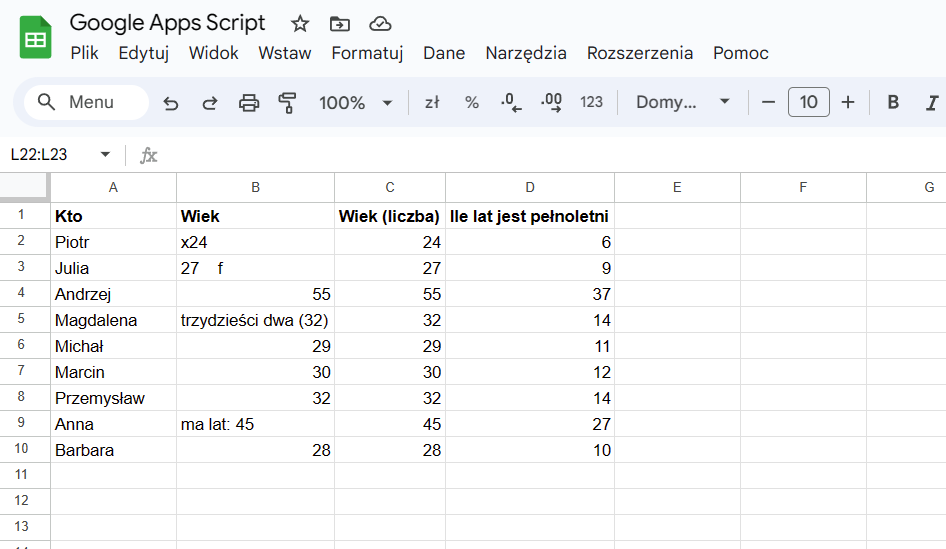Select cell Ile lat jest pełnoletni
The image size is (946, 549).
point(530,216)
